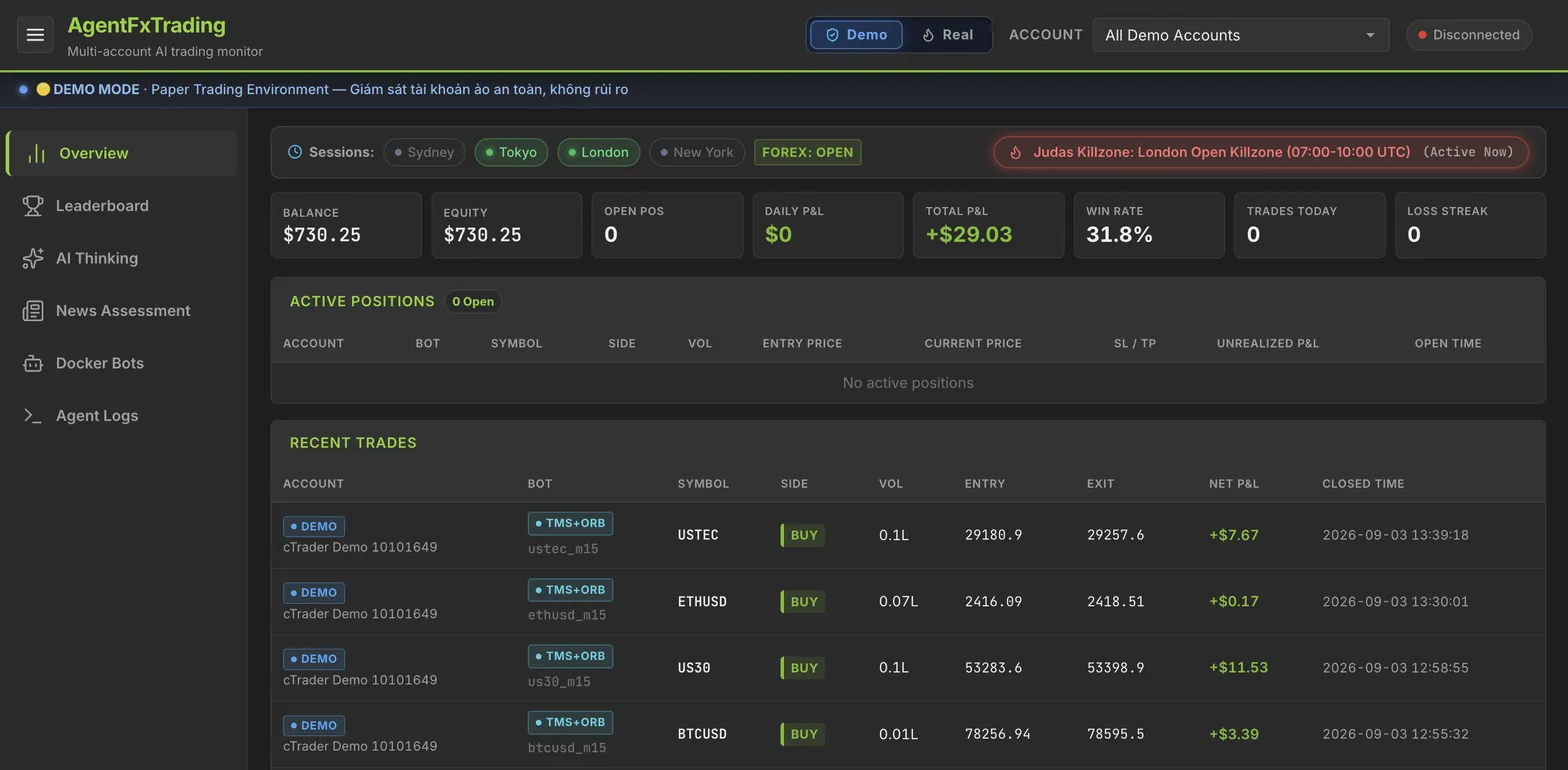Click the BTCUSD symbol cell
The image size is (1568, 770).
702,734
